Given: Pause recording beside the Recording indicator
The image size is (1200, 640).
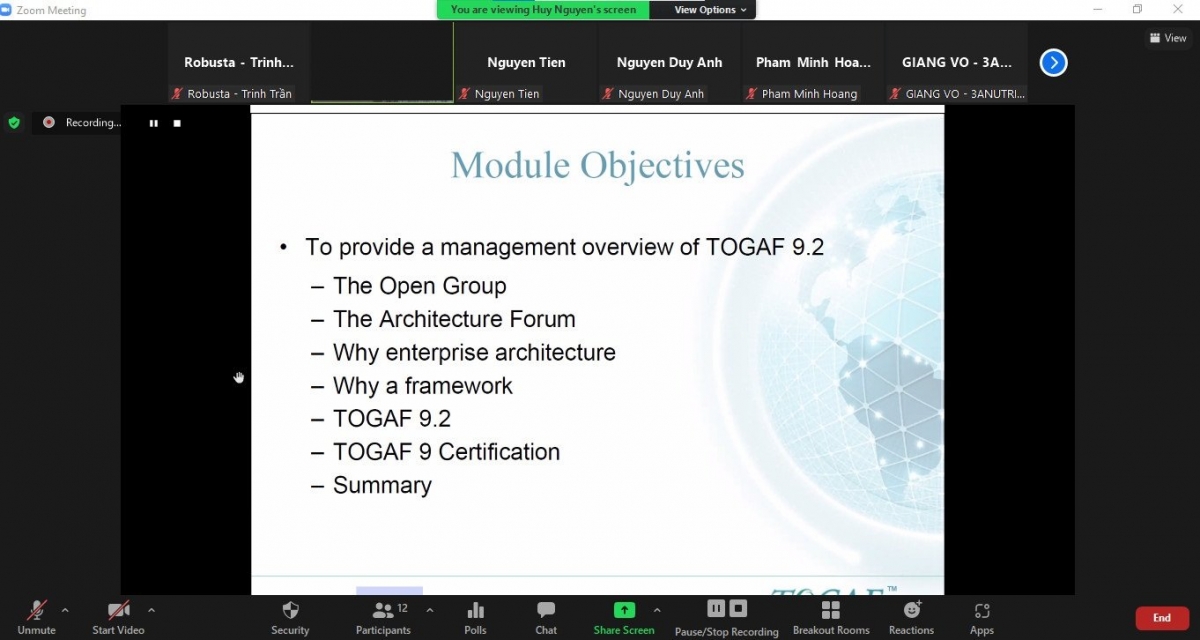Looking at the screenshot, I should pyautogui.click(x=154, y=123).
